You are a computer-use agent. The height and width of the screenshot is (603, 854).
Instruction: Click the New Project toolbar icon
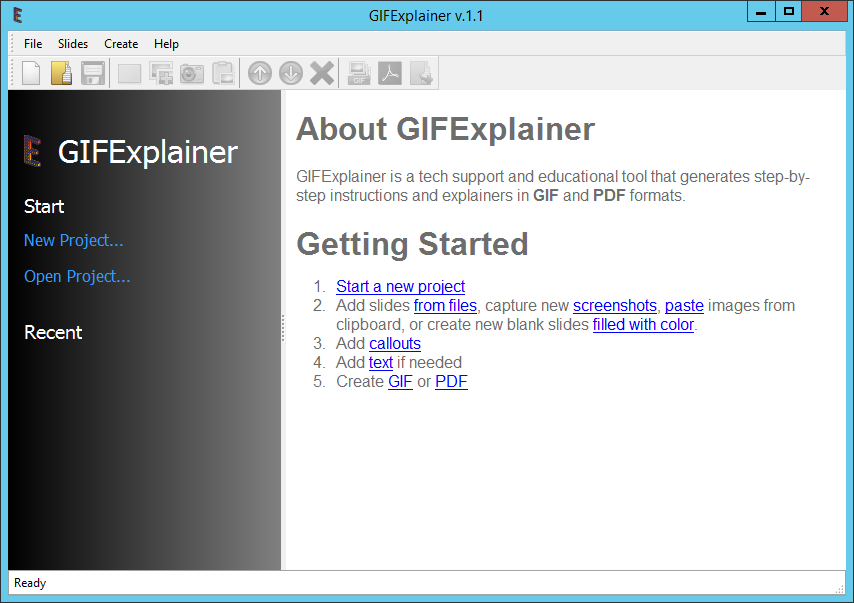(x=31, y=73)
